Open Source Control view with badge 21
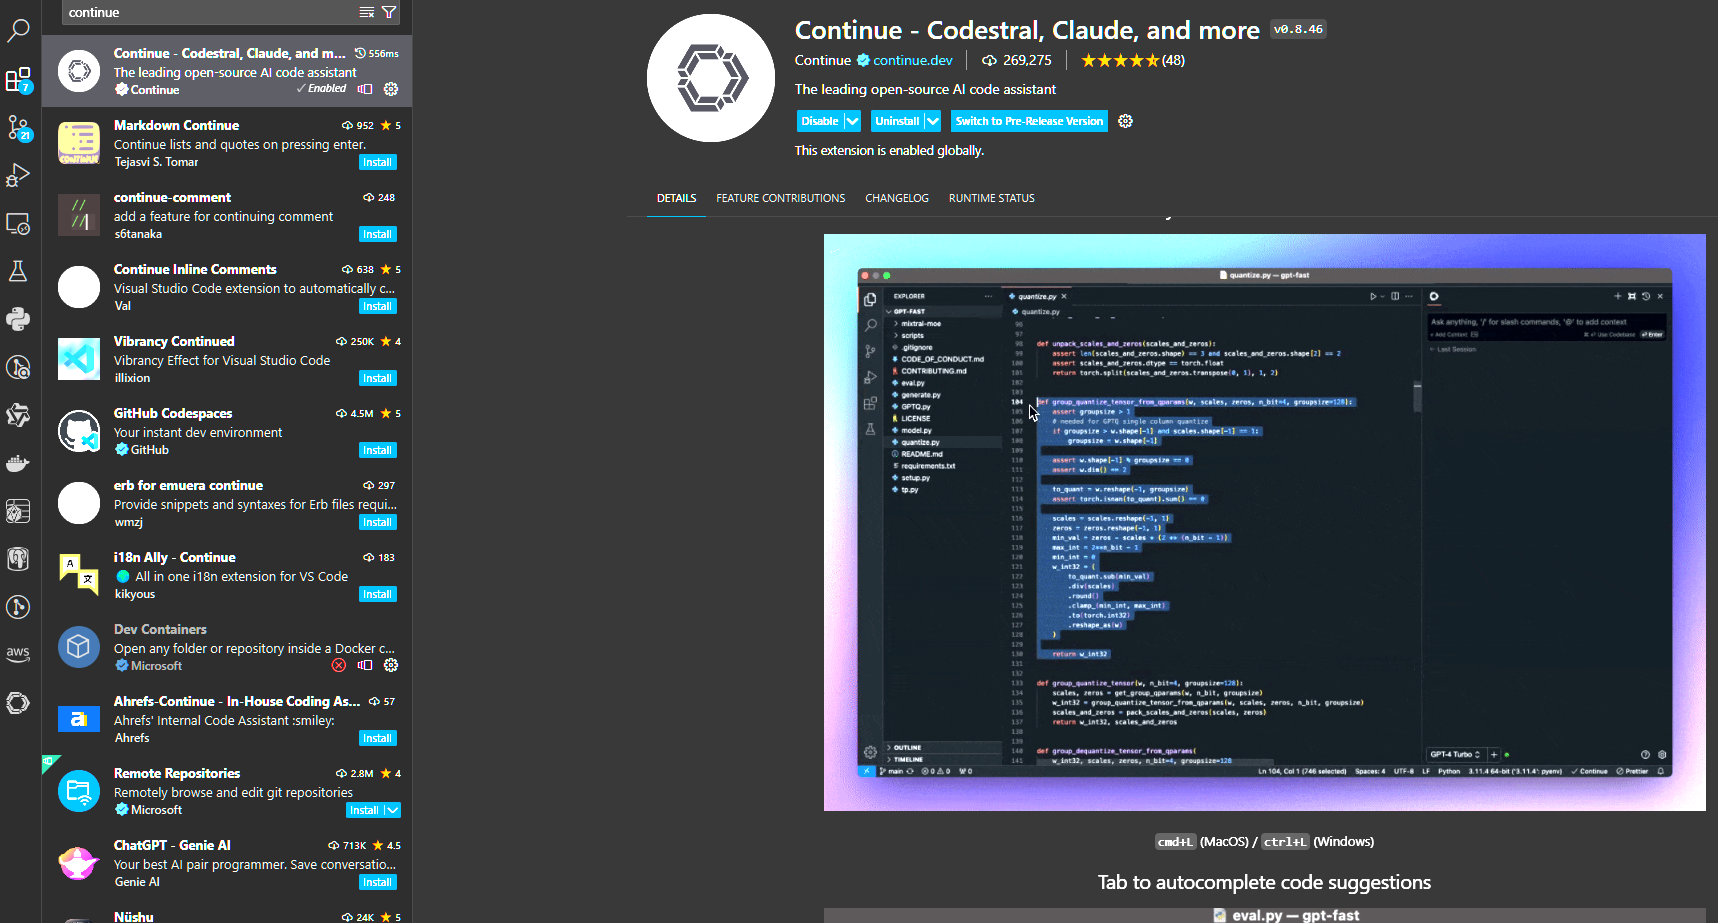This screenshot has width=1718, height=923. coord(18,127)
